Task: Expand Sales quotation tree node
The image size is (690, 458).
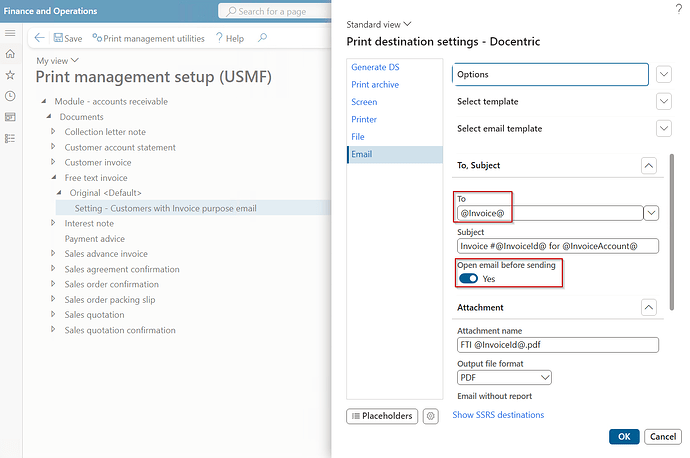Action: [53, 314]
